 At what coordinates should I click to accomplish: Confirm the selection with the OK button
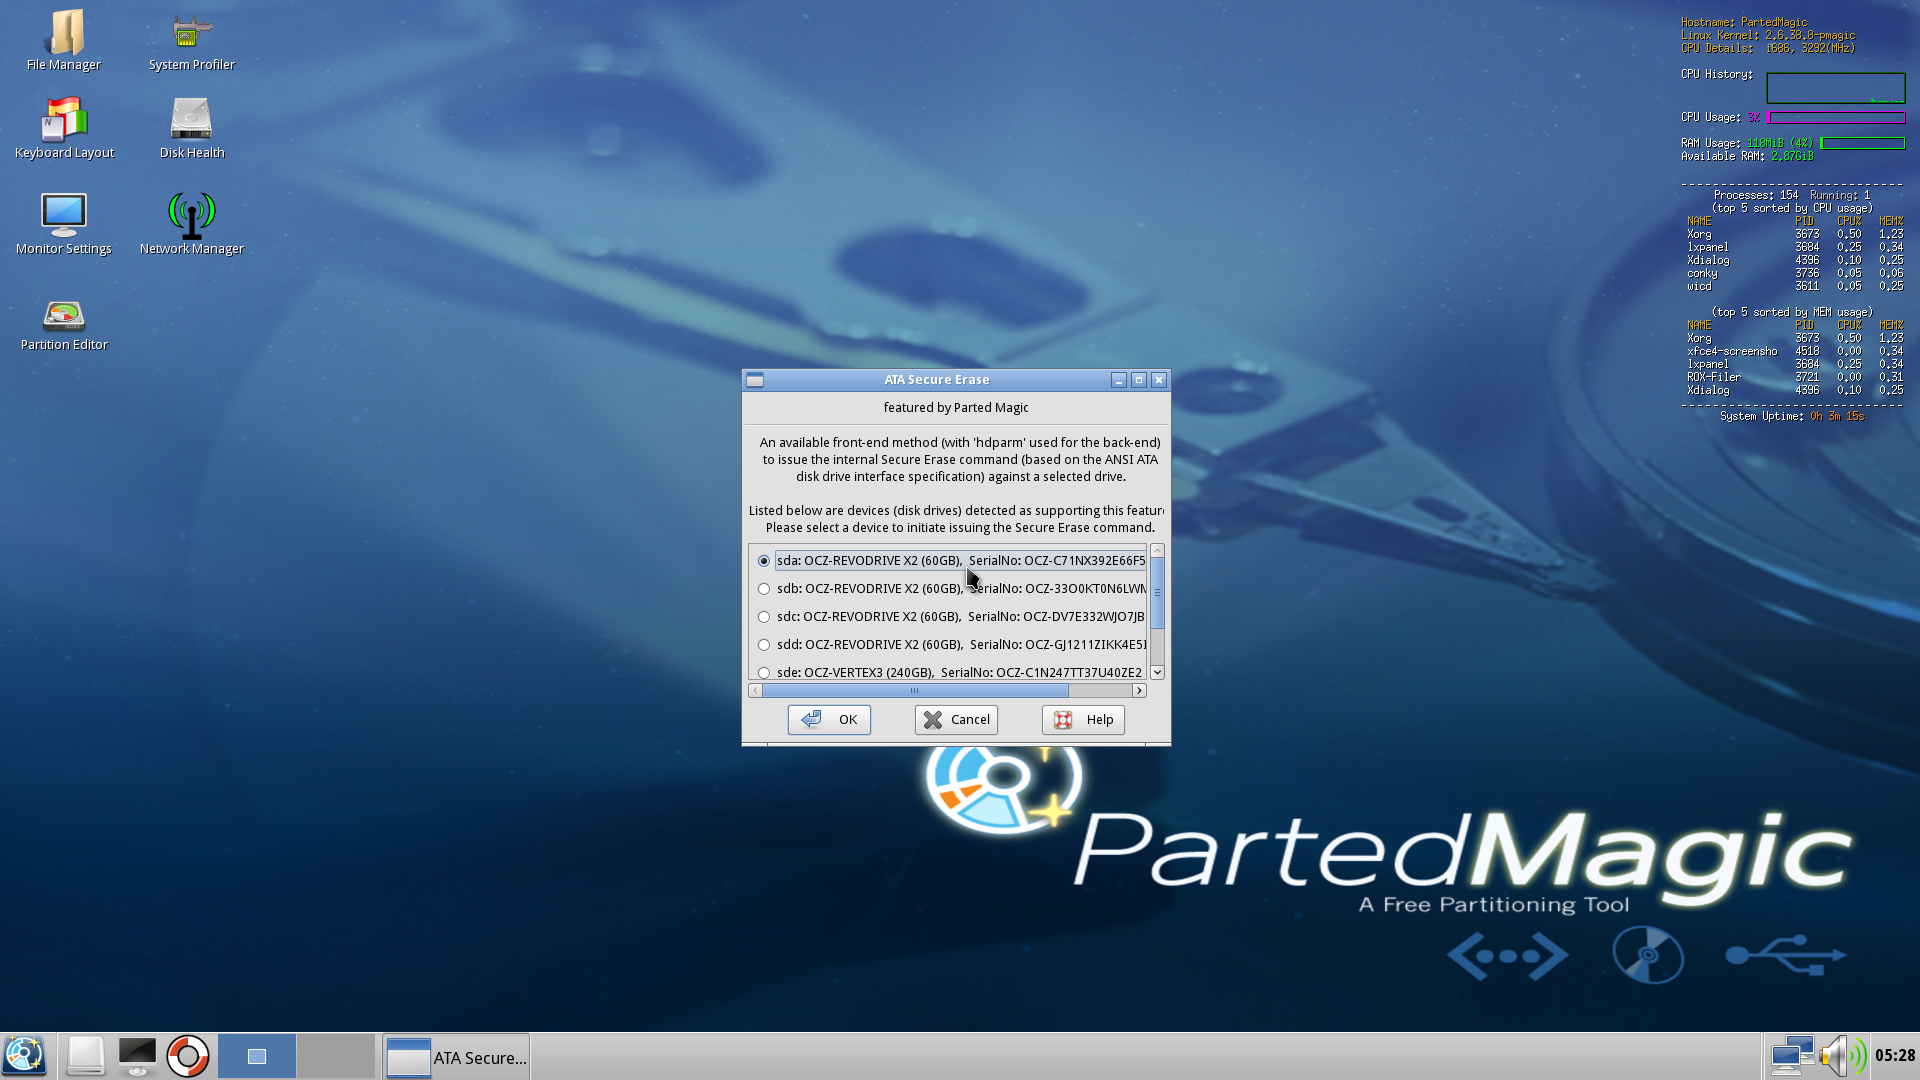coord(829,720)
